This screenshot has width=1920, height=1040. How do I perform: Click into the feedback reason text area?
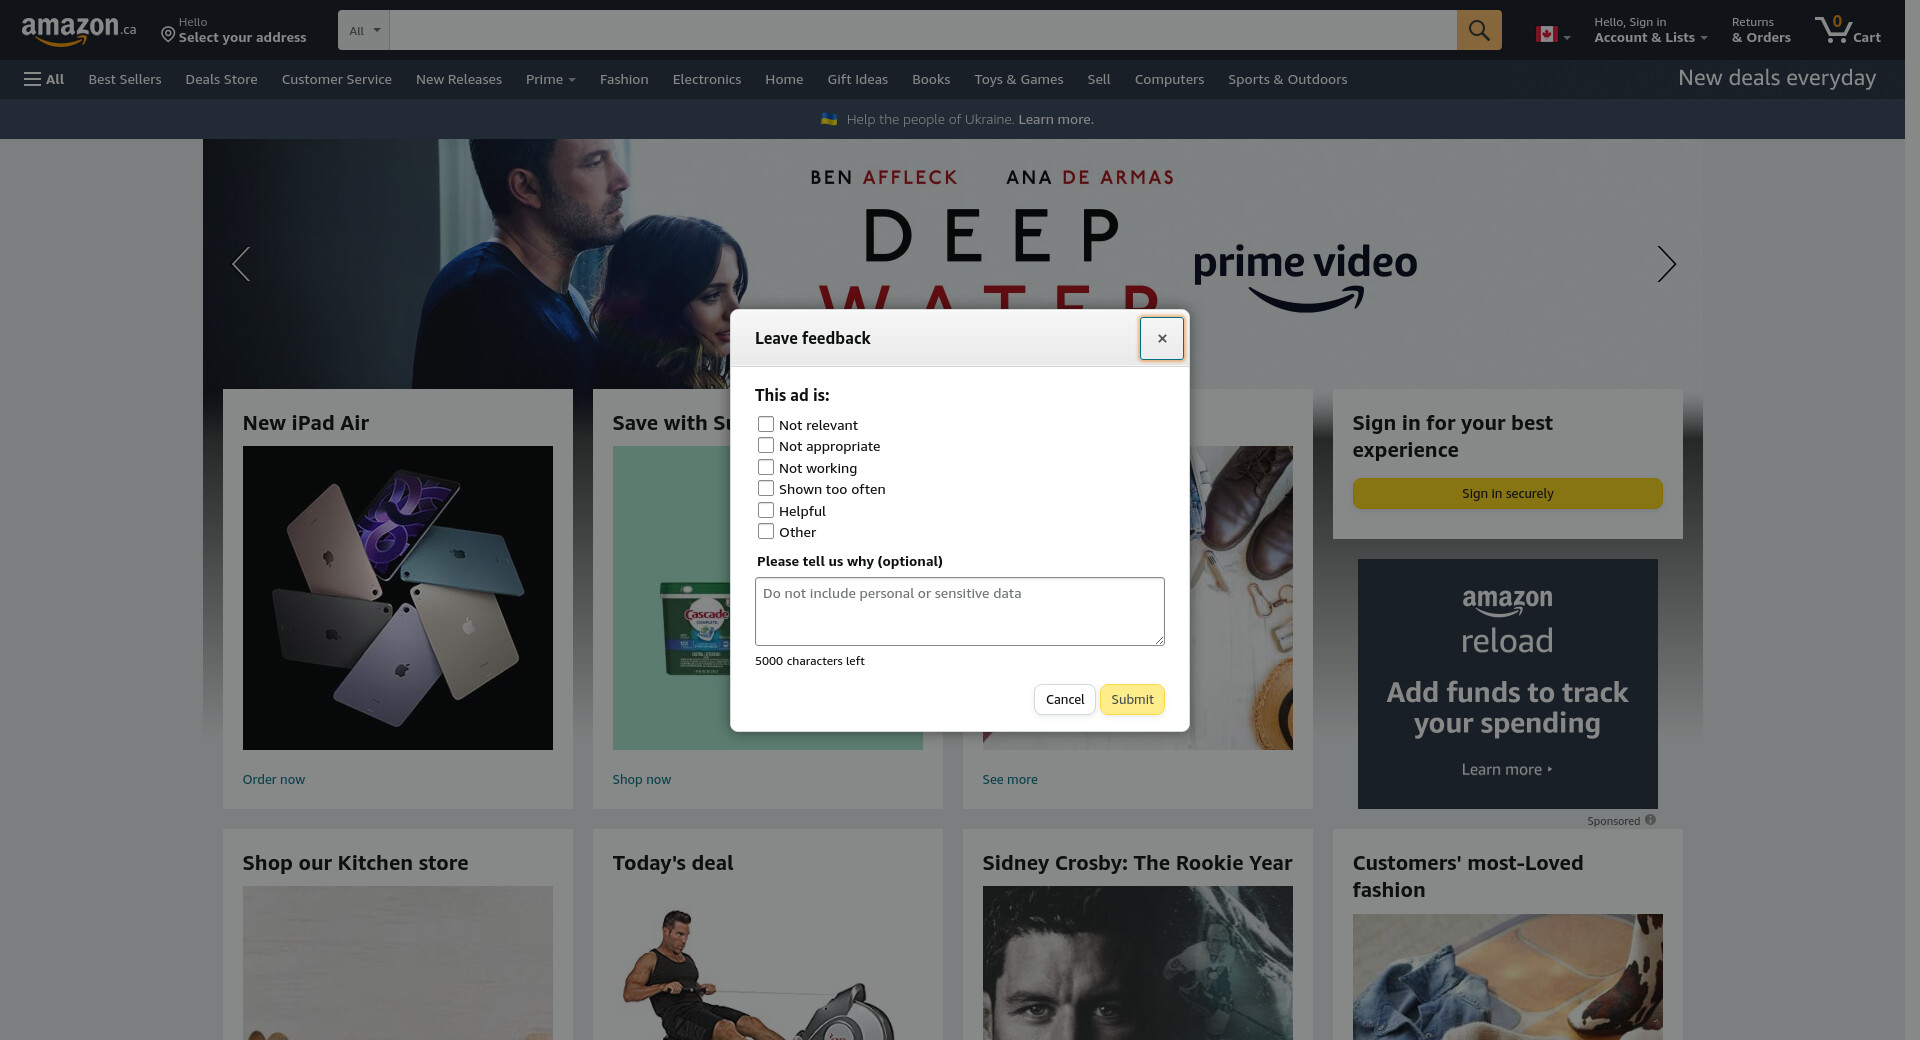[x=960, y=611]
